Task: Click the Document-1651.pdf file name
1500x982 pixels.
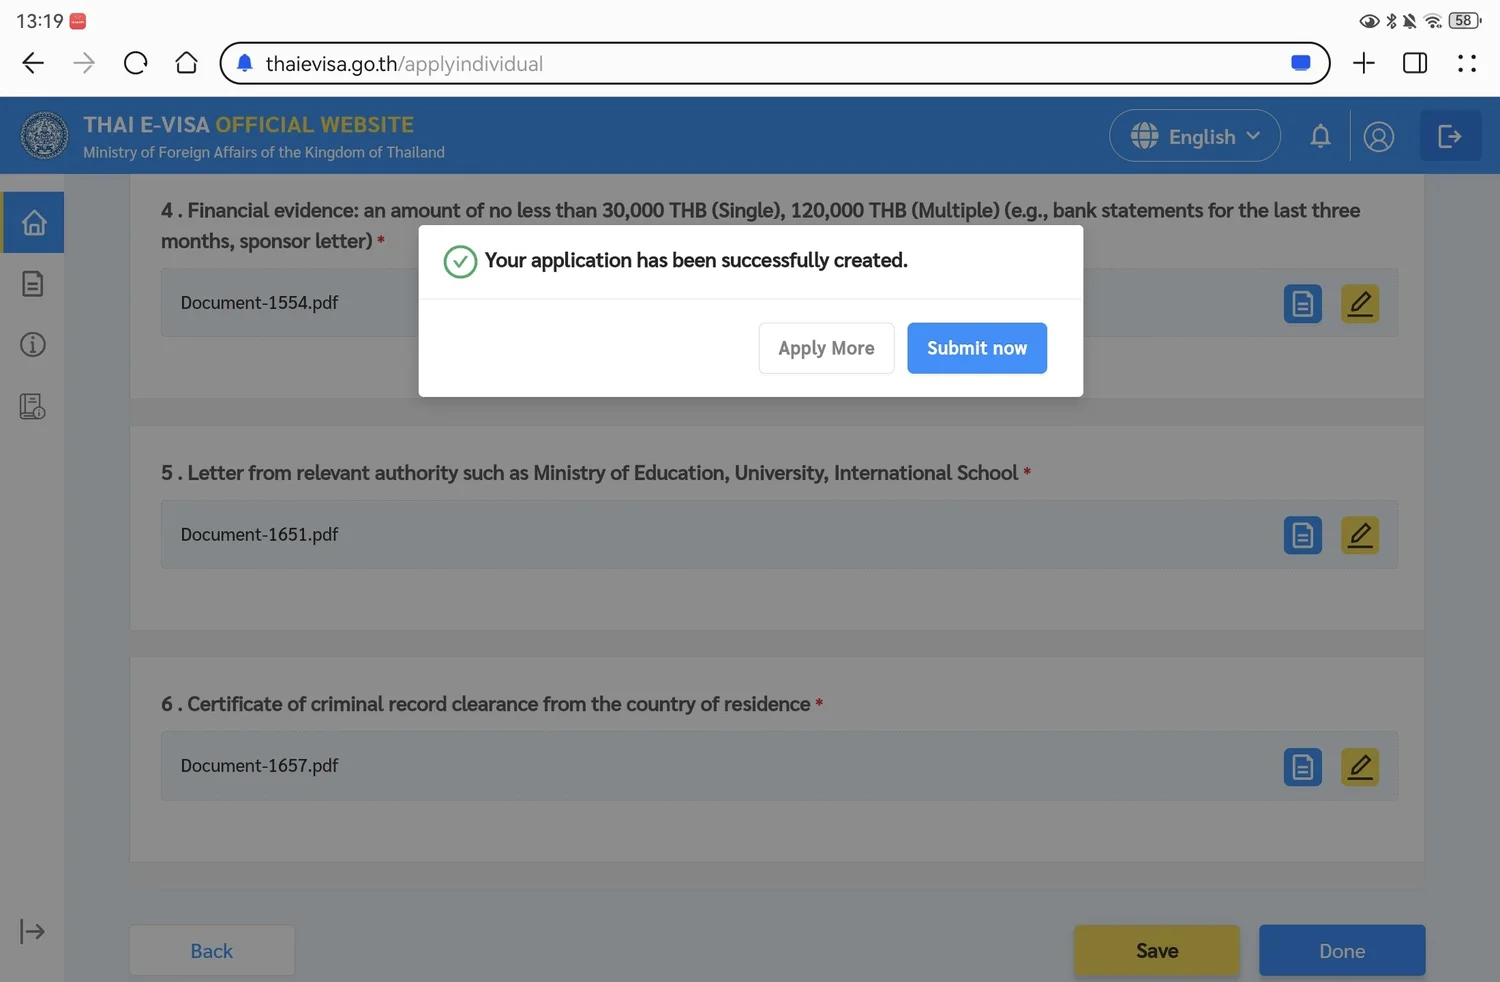Action: [260, 534]
